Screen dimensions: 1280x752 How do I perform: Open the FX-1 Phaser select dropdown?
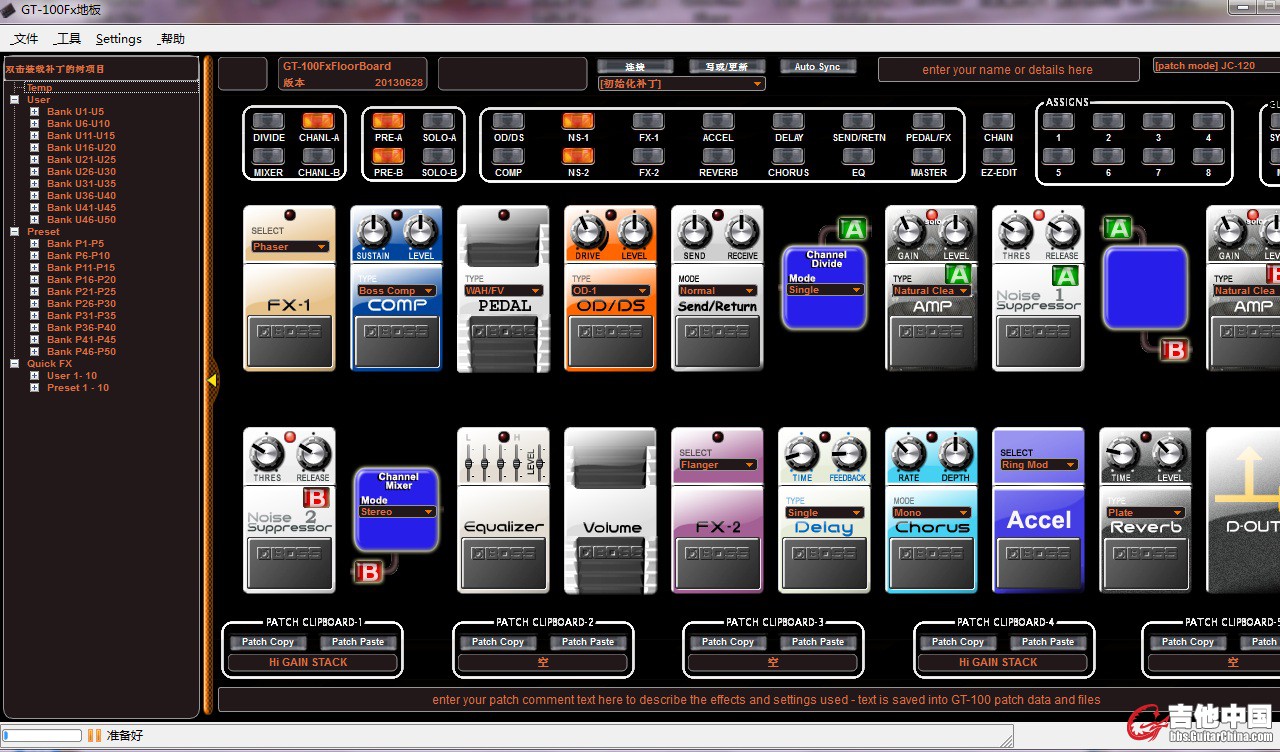(x=289, y=246)
